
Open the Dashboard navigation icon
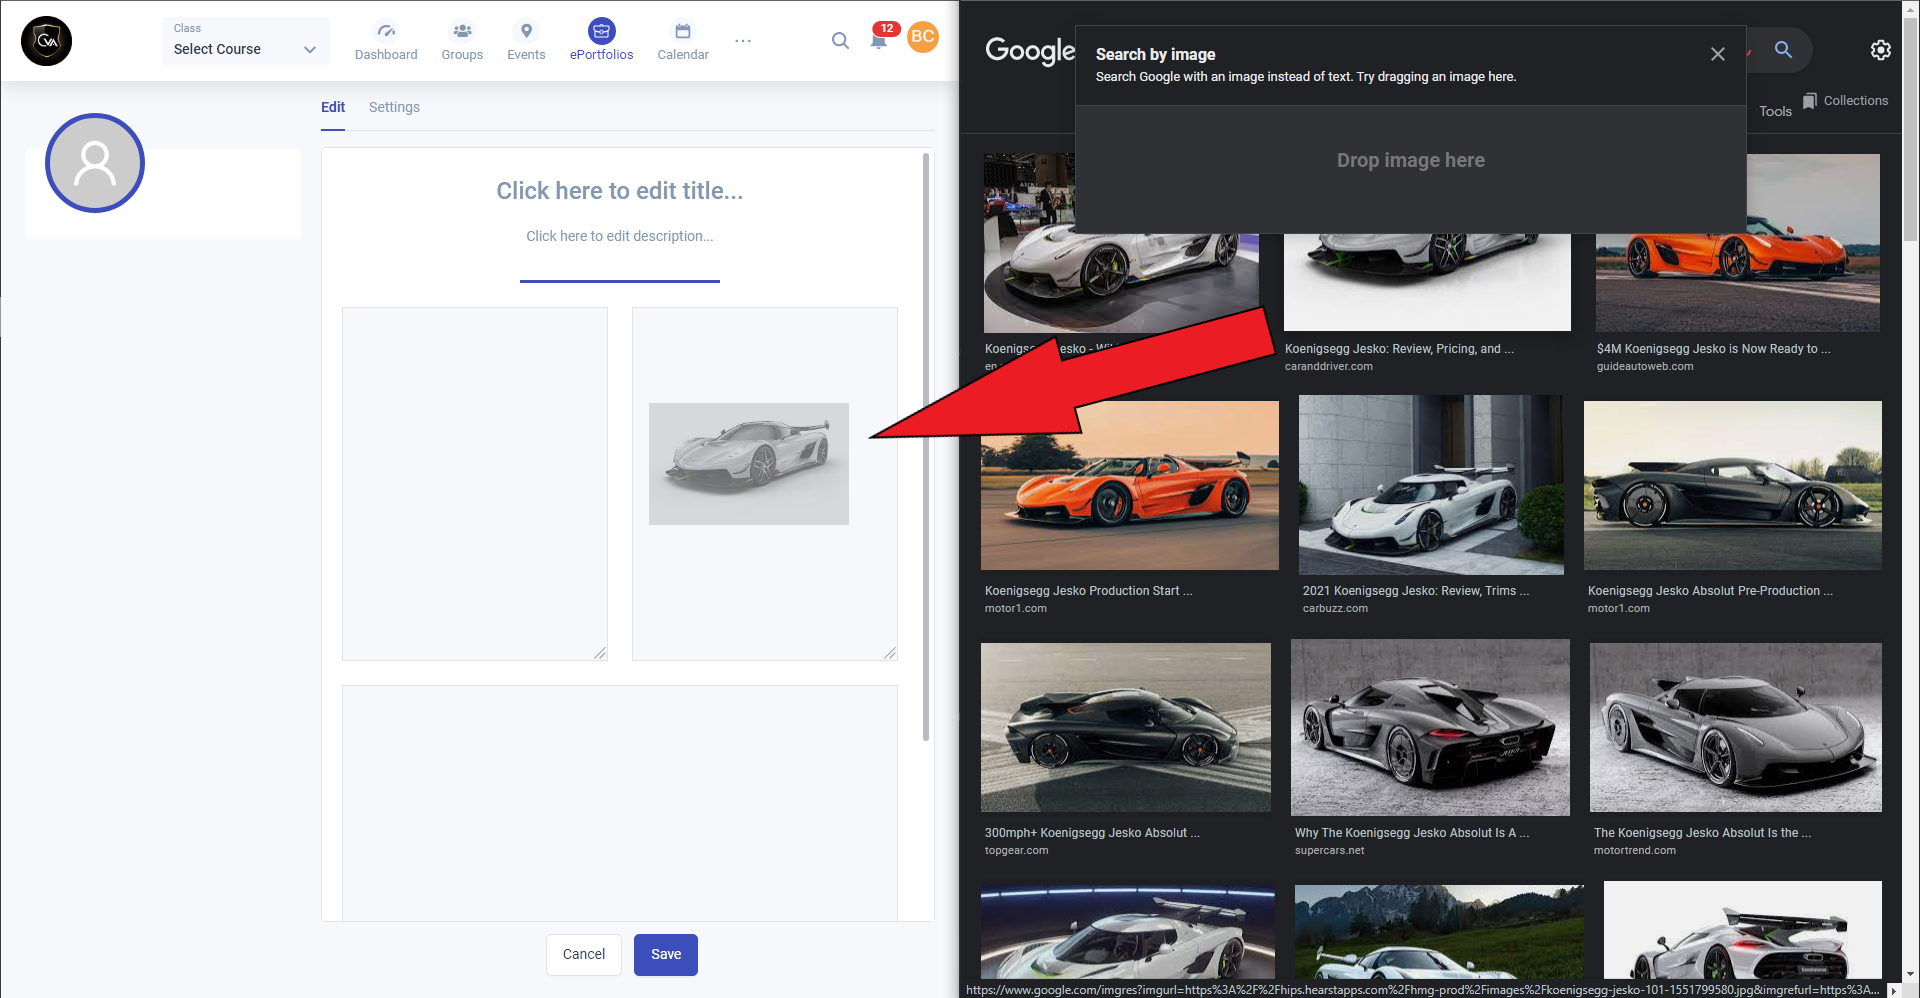point(386,41)
